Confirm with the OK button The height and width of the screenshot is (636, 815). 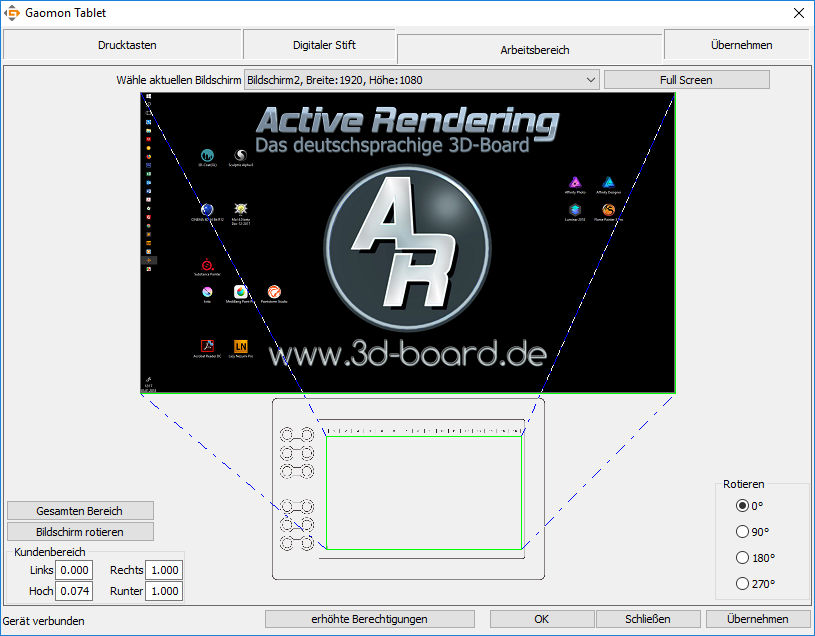tap(542, 619)
